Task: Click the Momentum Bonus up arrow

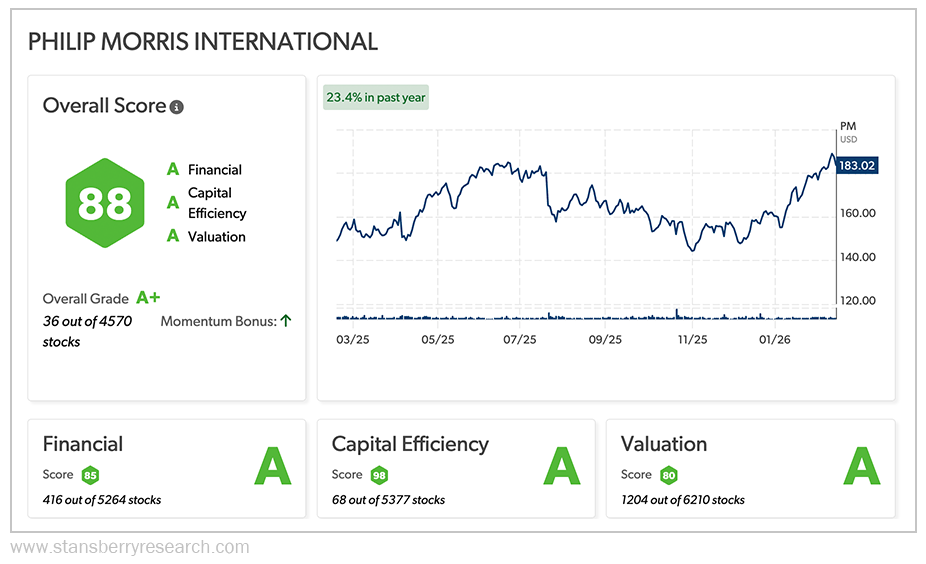Action: click(x=286, y=321)
